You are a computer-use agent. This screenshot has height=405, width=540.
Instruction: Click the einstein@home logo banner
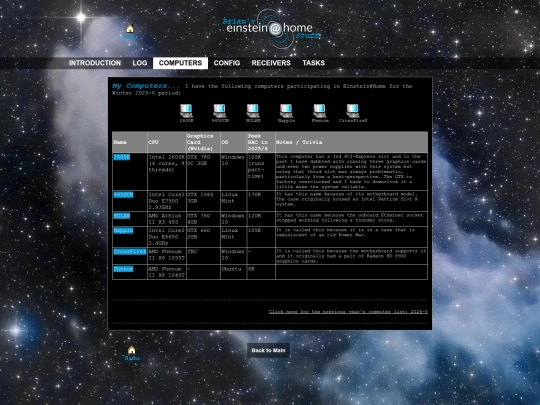point(271,28)
